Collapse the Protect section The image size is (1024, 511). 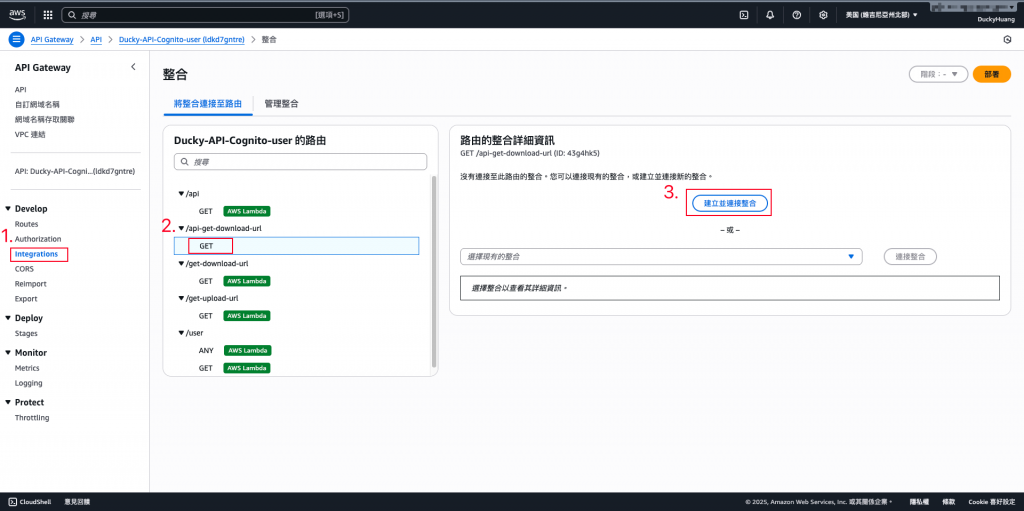coord(8,403)
